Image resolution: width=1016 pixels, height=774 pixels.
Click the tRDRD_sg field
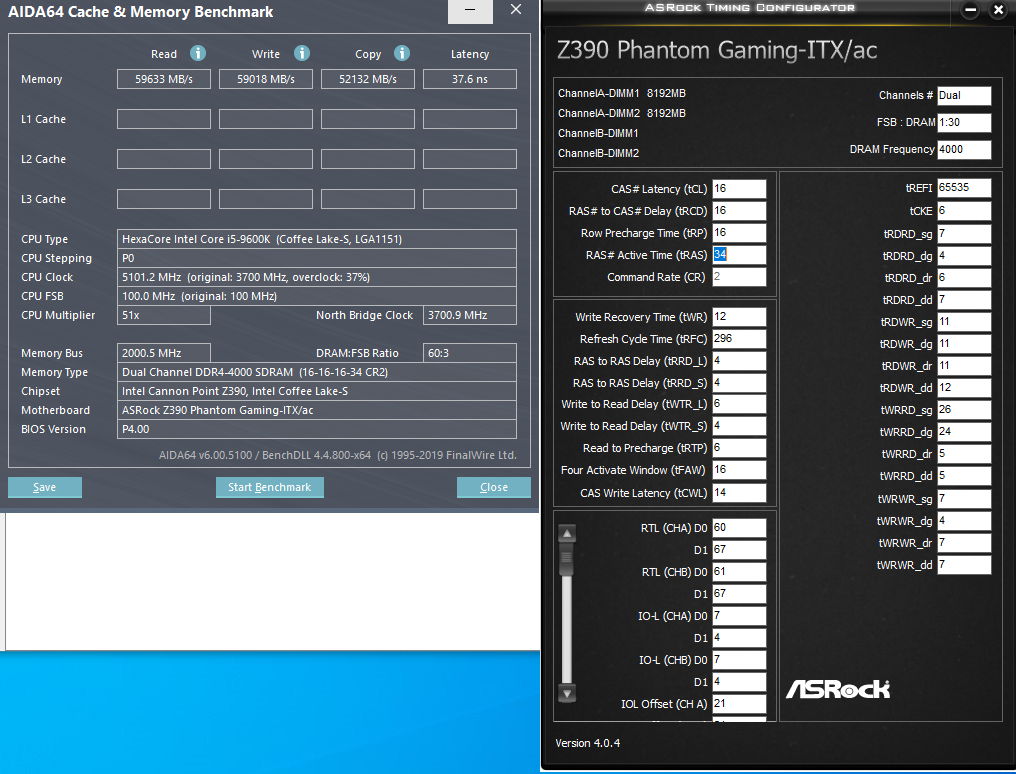[x=964, y=234]
